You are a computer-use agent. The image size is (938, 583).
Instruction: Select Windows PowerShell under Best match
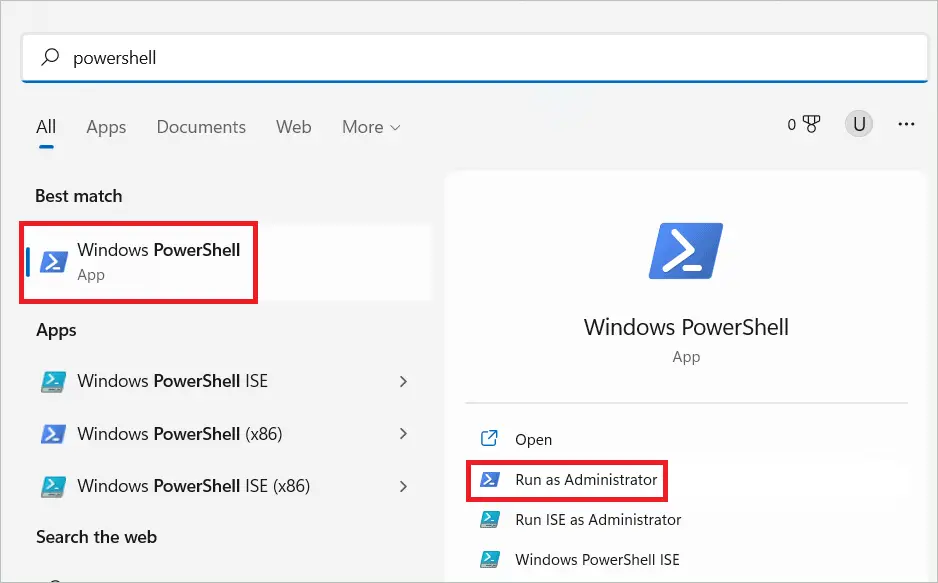tap(138, 262)
